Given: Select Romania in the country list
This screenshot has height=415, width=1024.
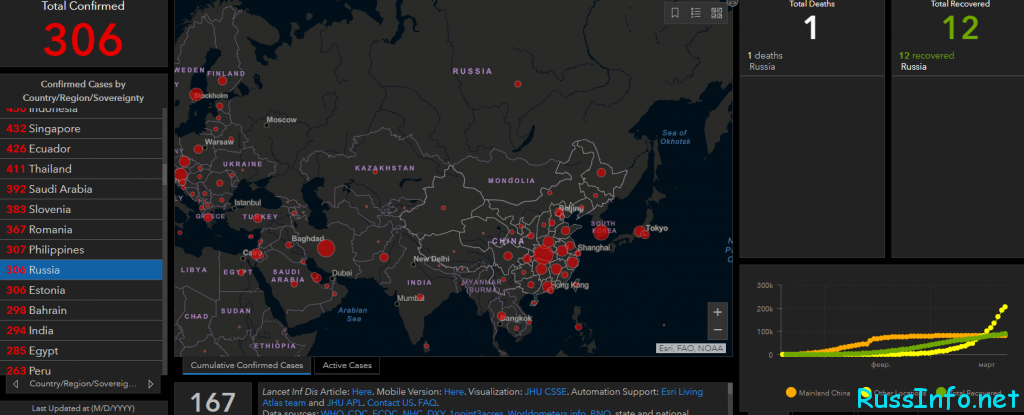Looking at the screenshot, I should (x=81, y=230).
